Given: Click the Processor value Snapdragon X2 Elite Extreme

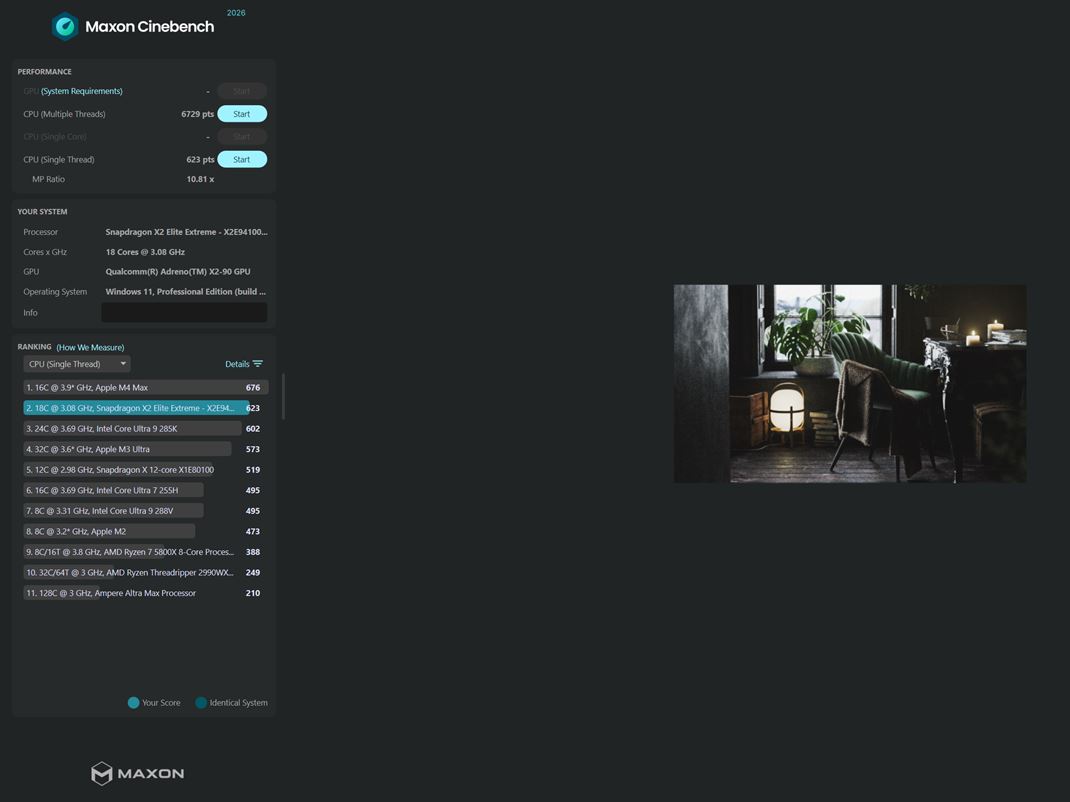Looking at the screenshot, I should tap(186, 232).
